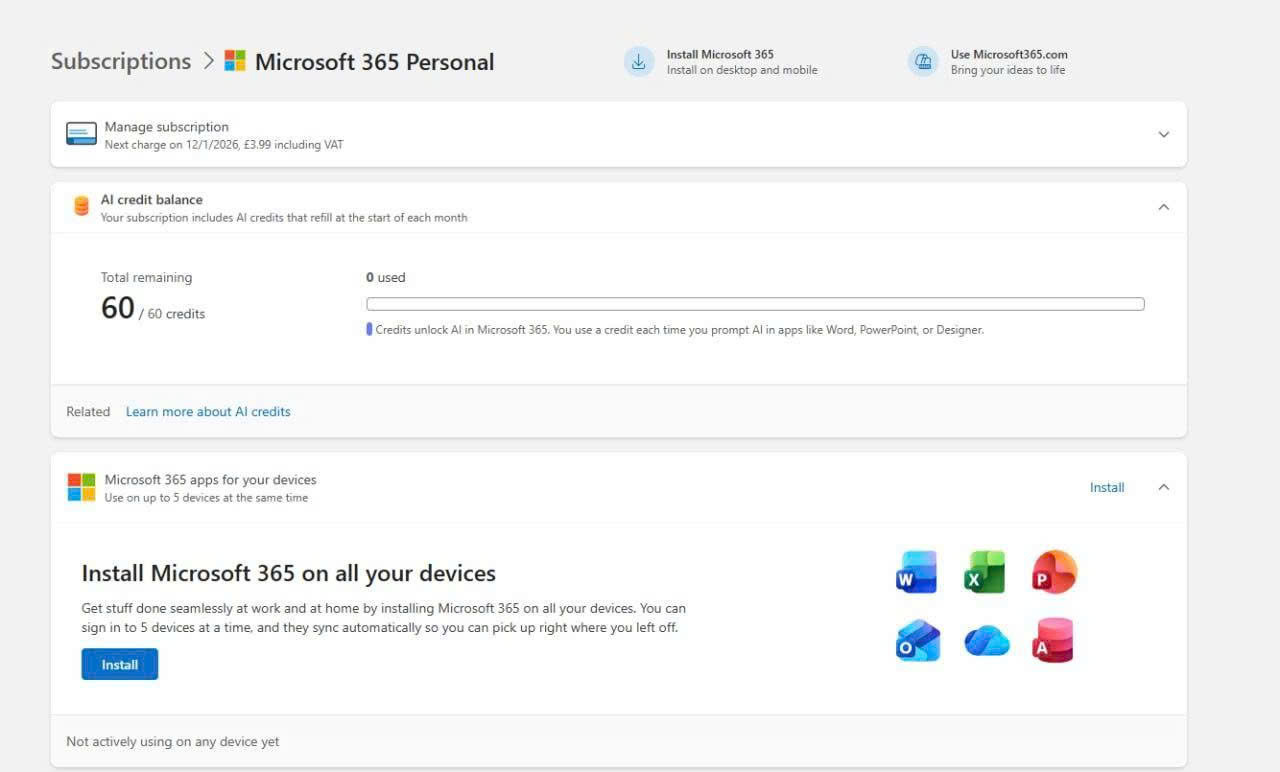
Task: Click the AI credits usage progress bar
Action: coord(755,304)
